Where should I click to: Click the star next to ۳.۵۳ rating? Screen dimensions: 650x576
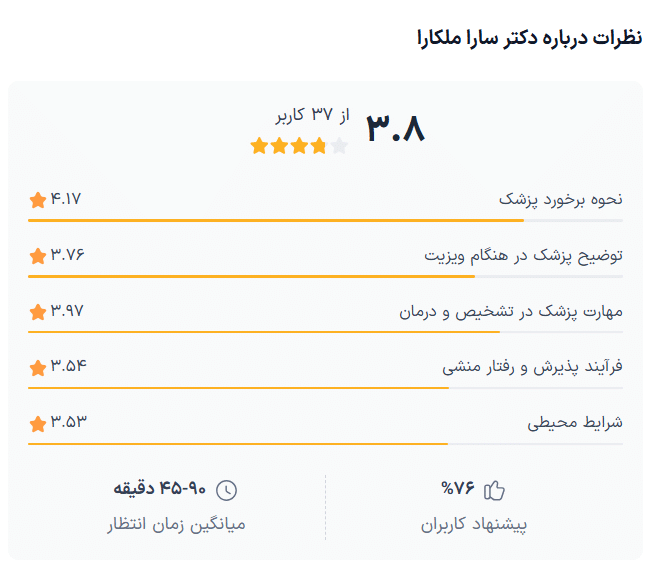(38, 423)
